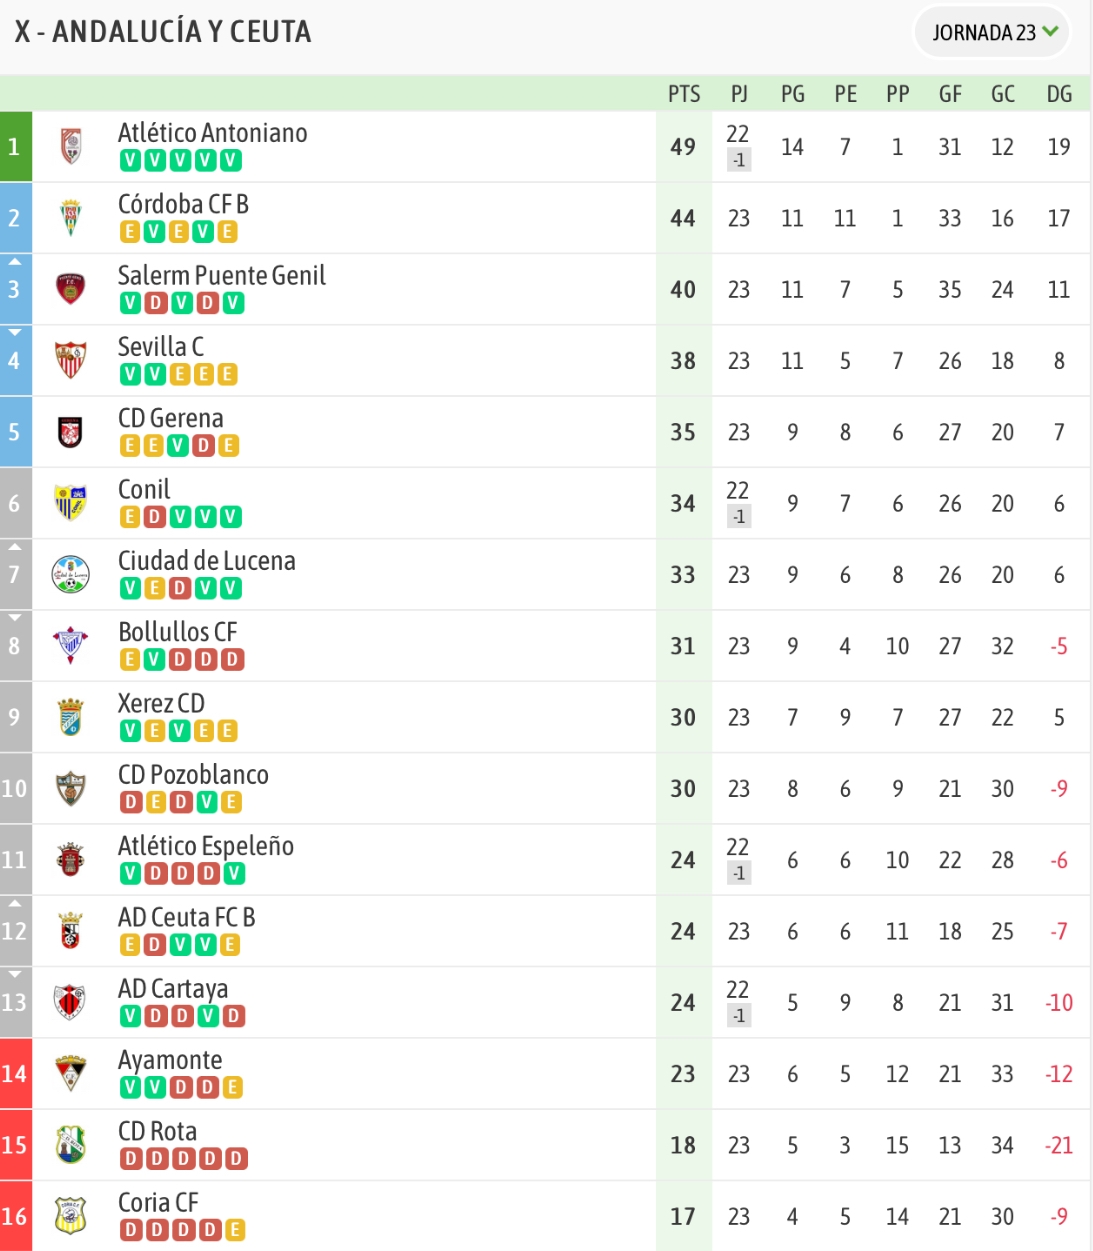Open Salerm Puente Genil team page
Viewport: 1093px width, 1251px height.
pos(222,275)
